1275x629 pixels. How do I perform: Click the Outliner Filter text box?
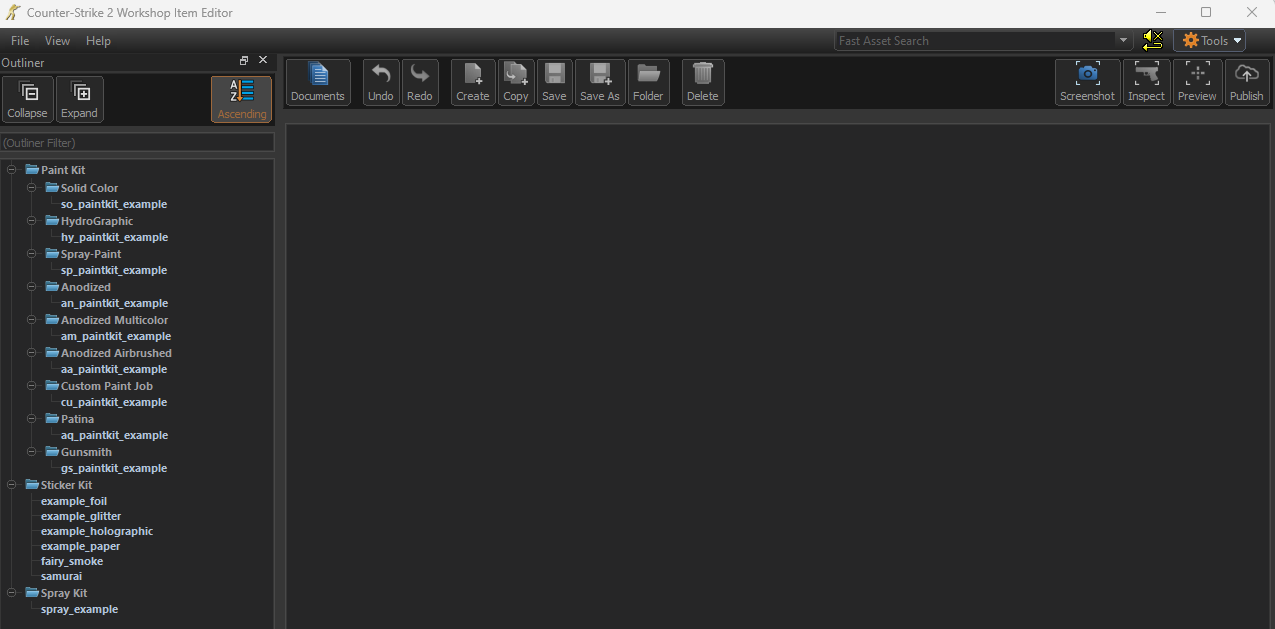137,143
